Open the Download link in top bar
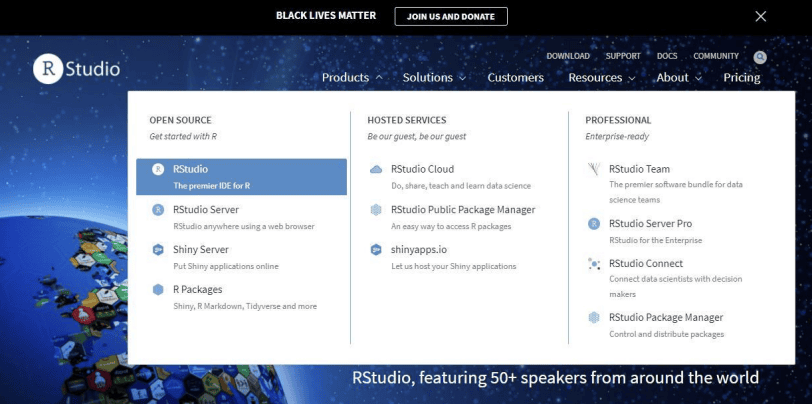The height and width of the screenshot is (404, 812). click(568, 56)
